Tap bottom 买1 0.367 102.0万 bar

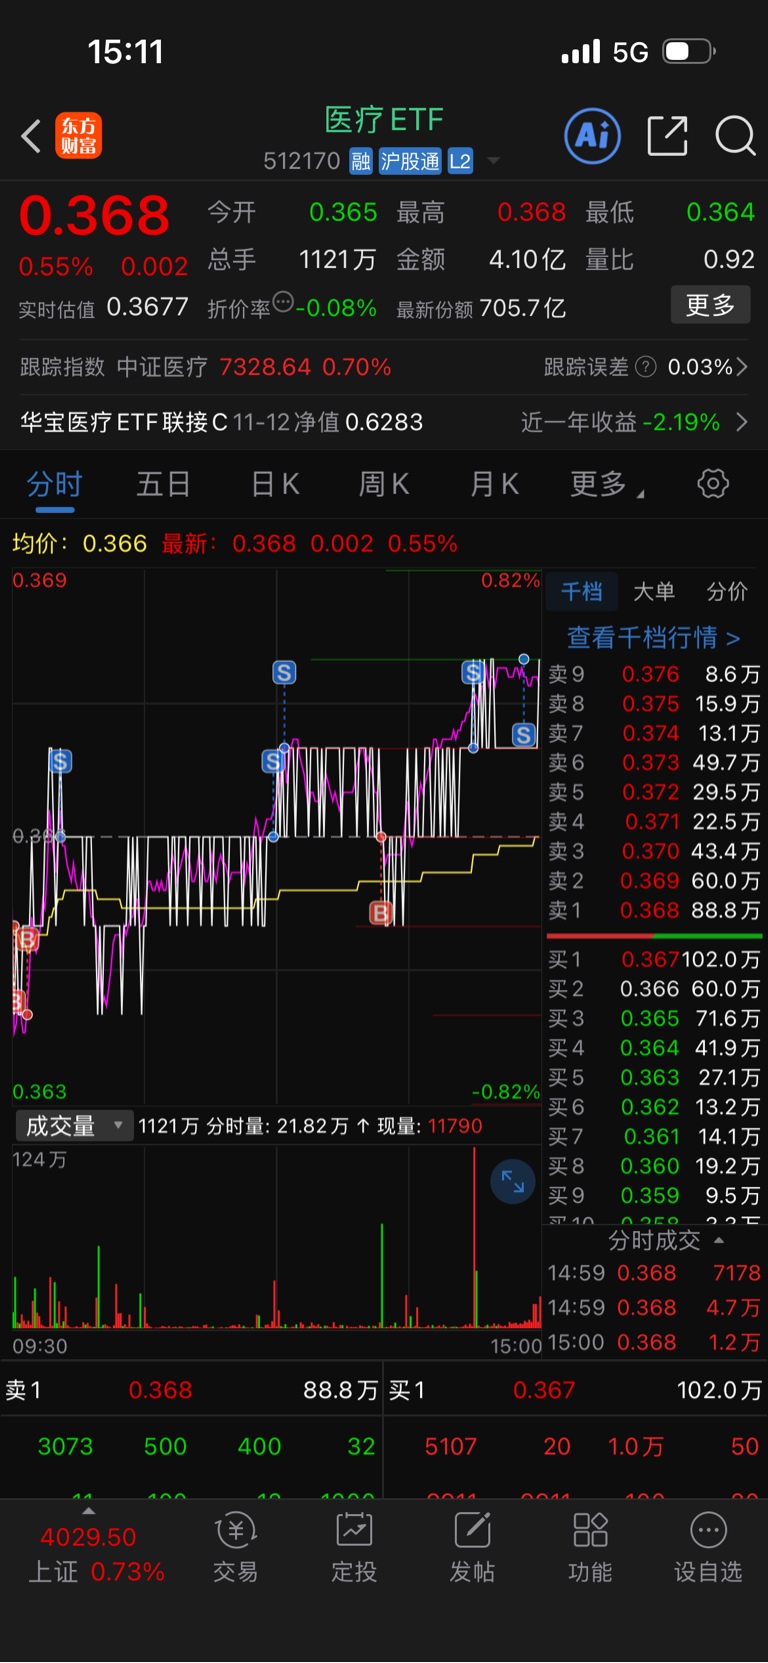575,1390
